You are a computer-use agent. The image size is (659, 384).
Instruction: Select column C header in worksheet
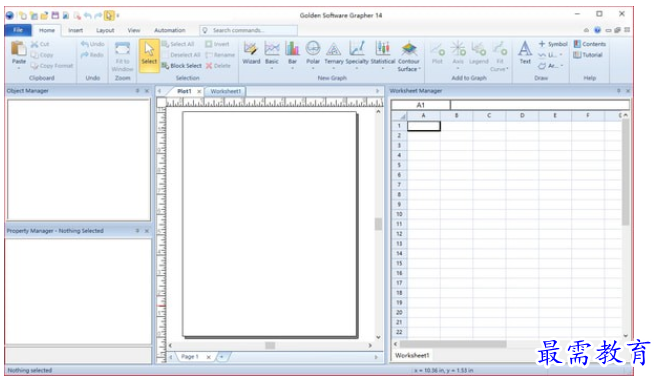(x=489, y=115)
